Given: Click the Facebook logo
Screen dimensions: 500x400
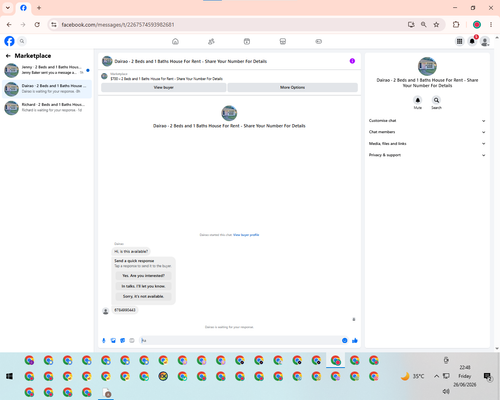Looking at the screenshot, I should click(9, 41).
